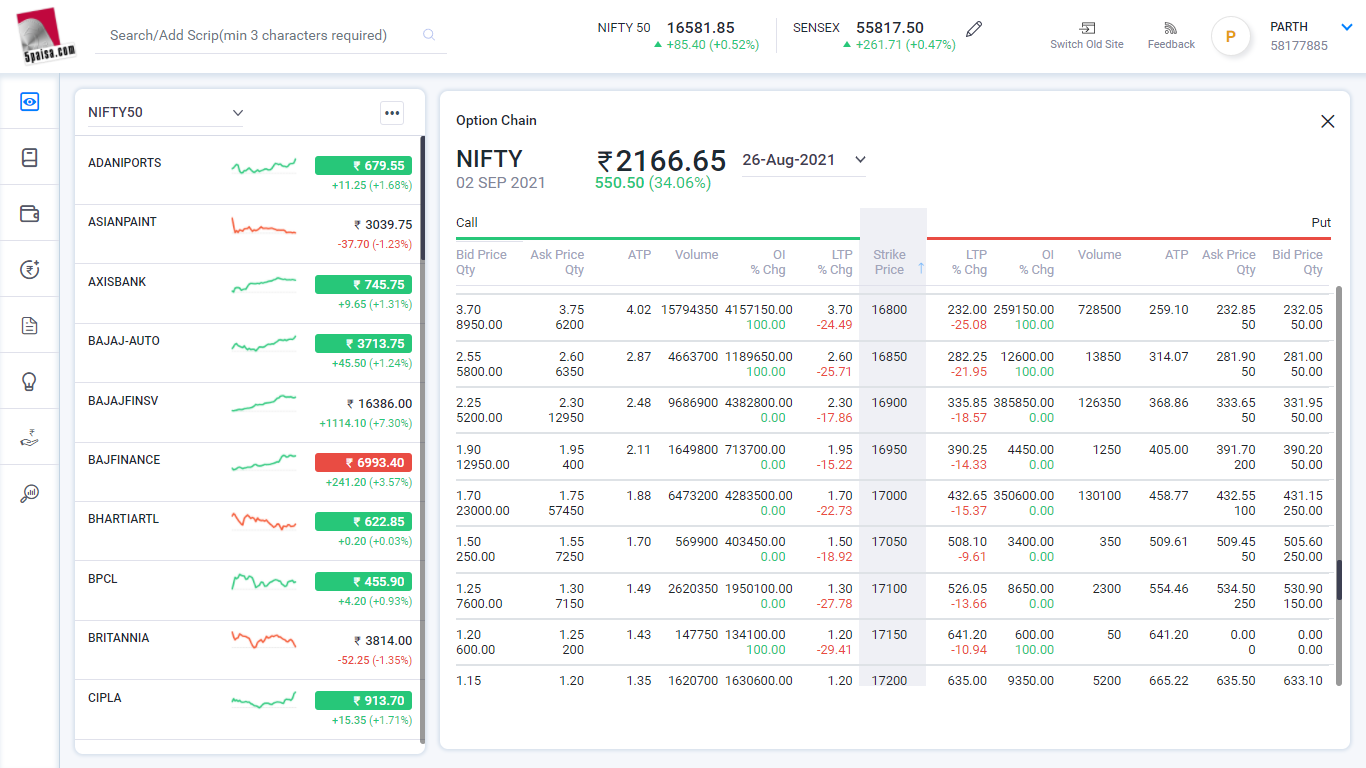Click call volume 15794350
This screenshot has width=1366, height=768.
[689, 310]
